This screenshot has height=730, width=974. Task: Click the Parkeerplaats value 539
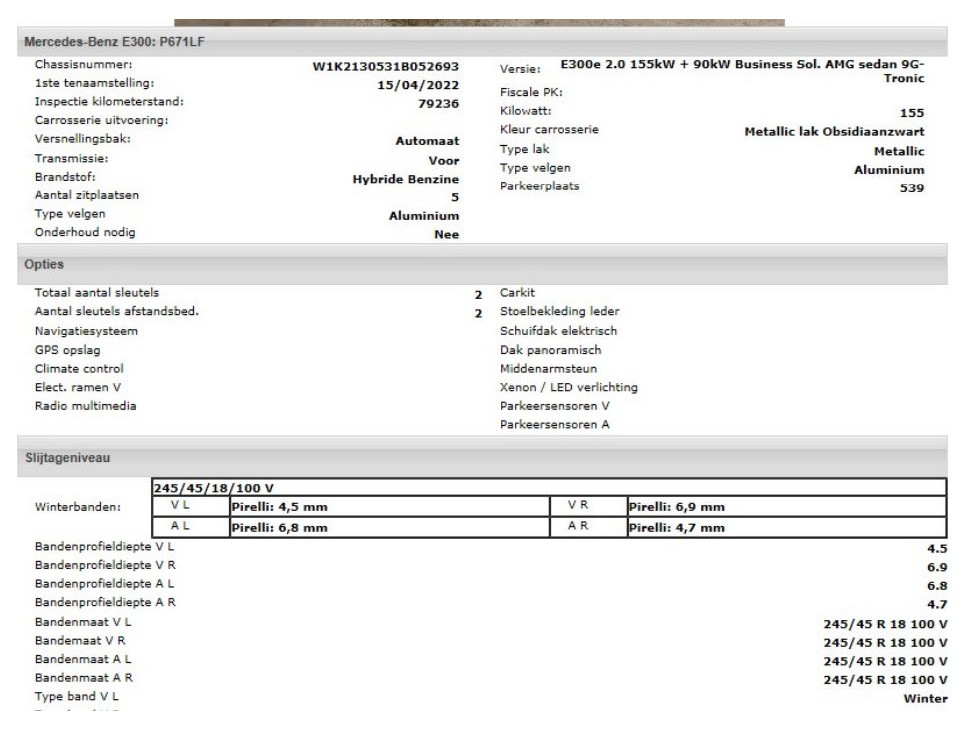[x=912, y=188]
